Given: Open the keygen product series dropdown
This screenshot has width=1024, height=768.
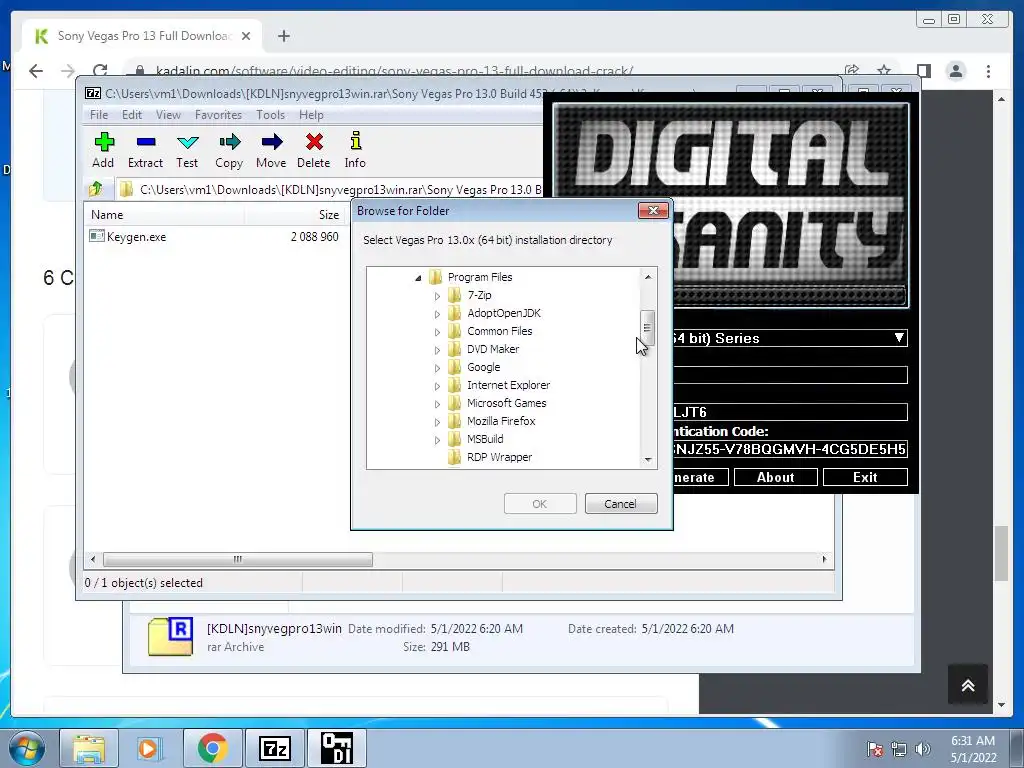Looking at the screenshot, I should tap(899, 338).
